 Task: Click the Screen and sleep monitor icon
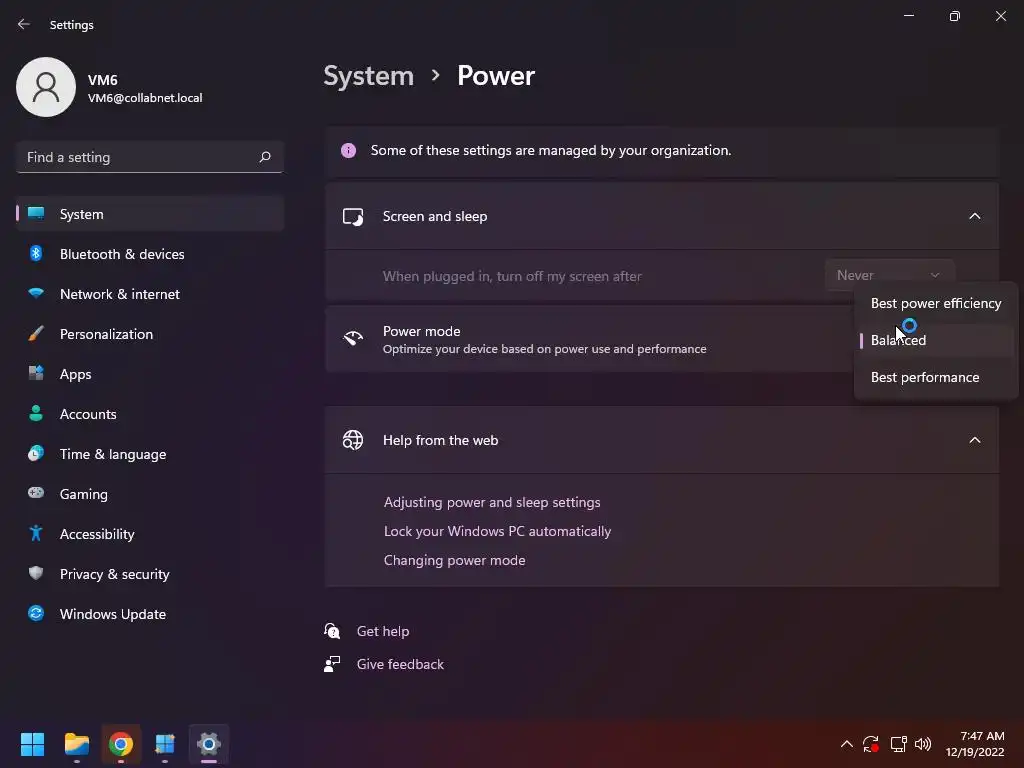[x=353, y=216]
